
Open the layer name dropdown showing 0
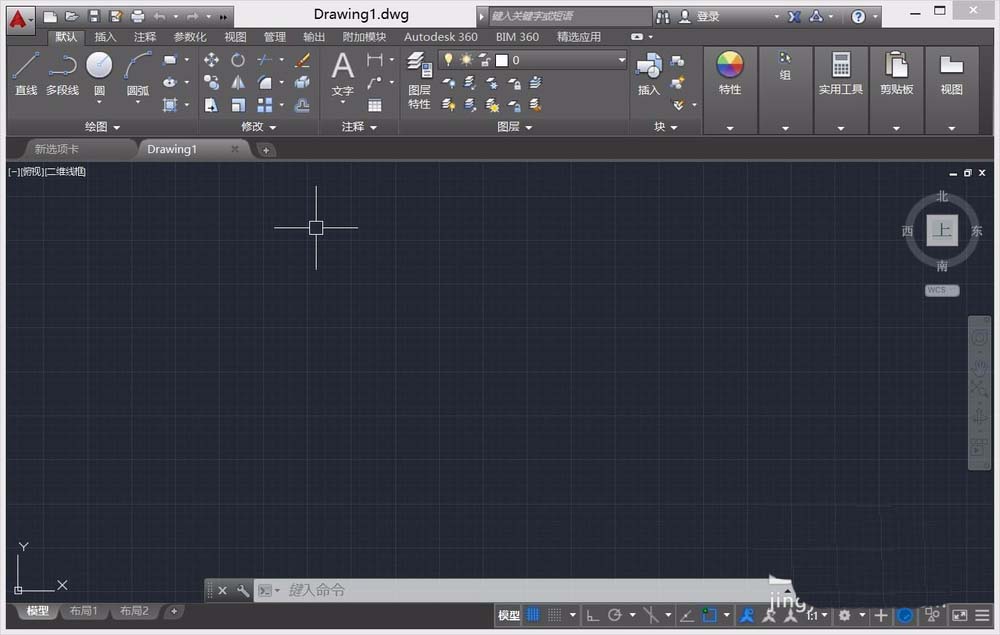coord(560,60)
